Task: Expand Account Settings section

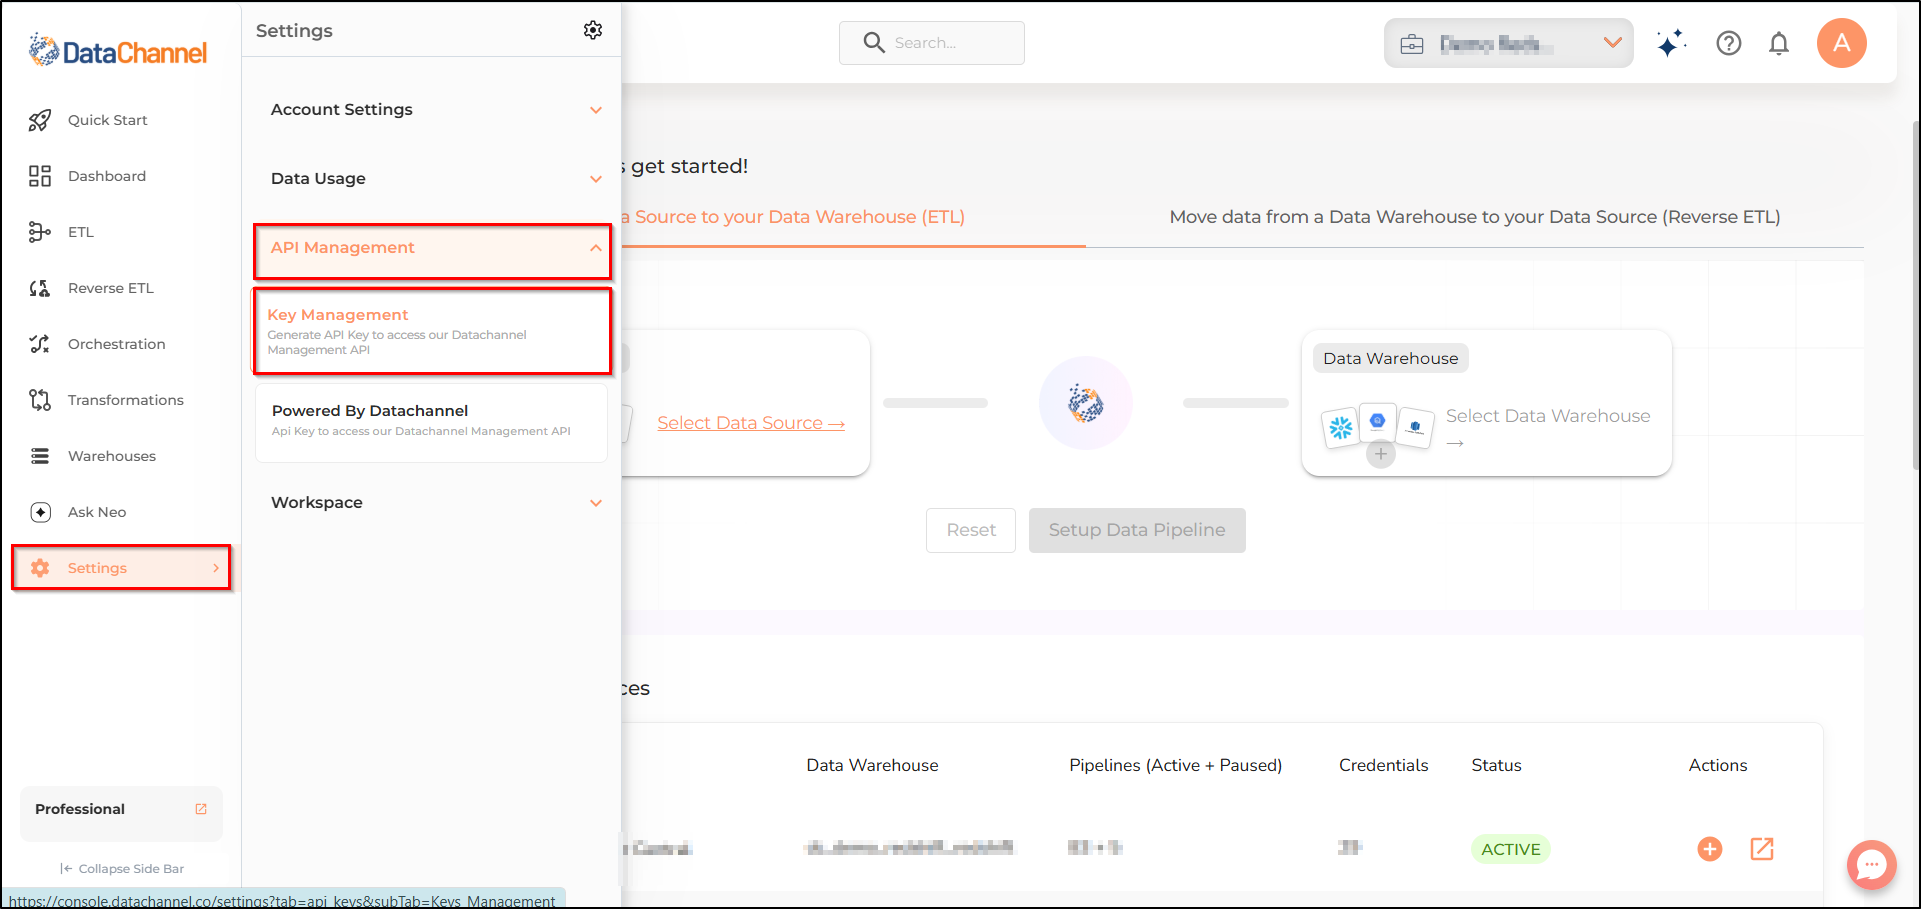Action: click(x=432, y=110)
